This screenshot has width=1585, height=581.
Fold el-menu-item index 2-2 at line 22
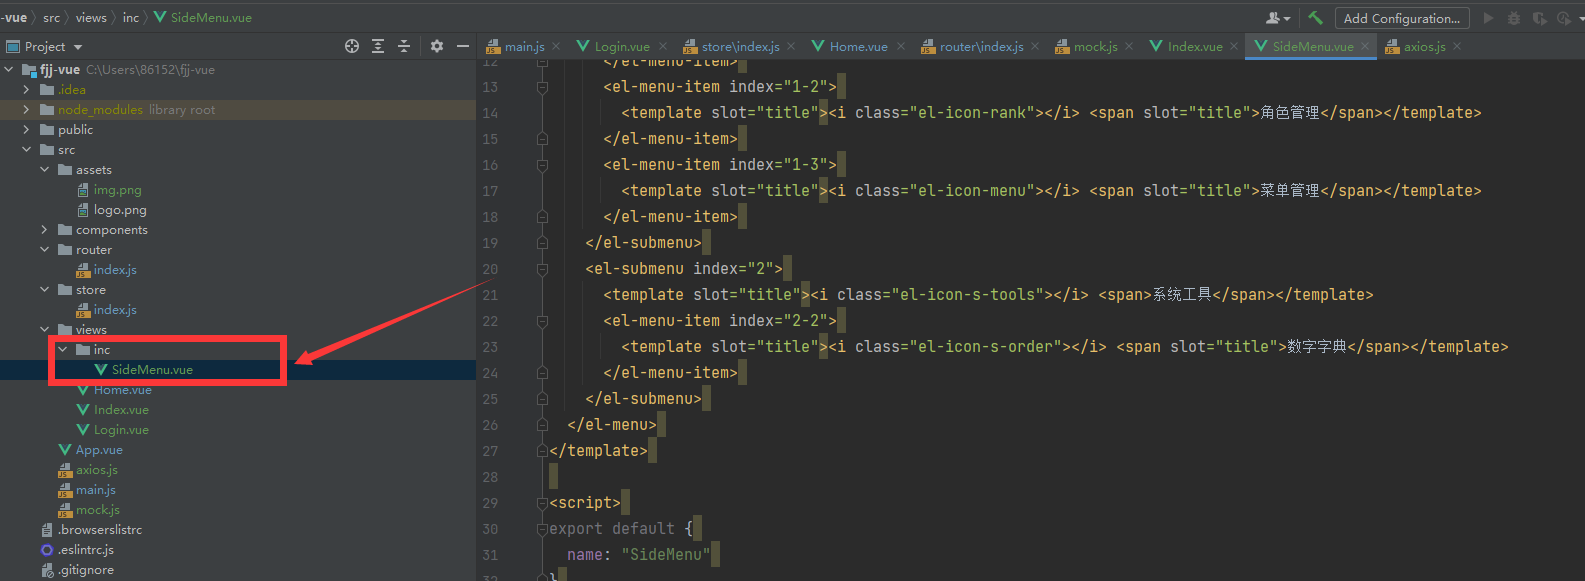(x=542, y=321)
